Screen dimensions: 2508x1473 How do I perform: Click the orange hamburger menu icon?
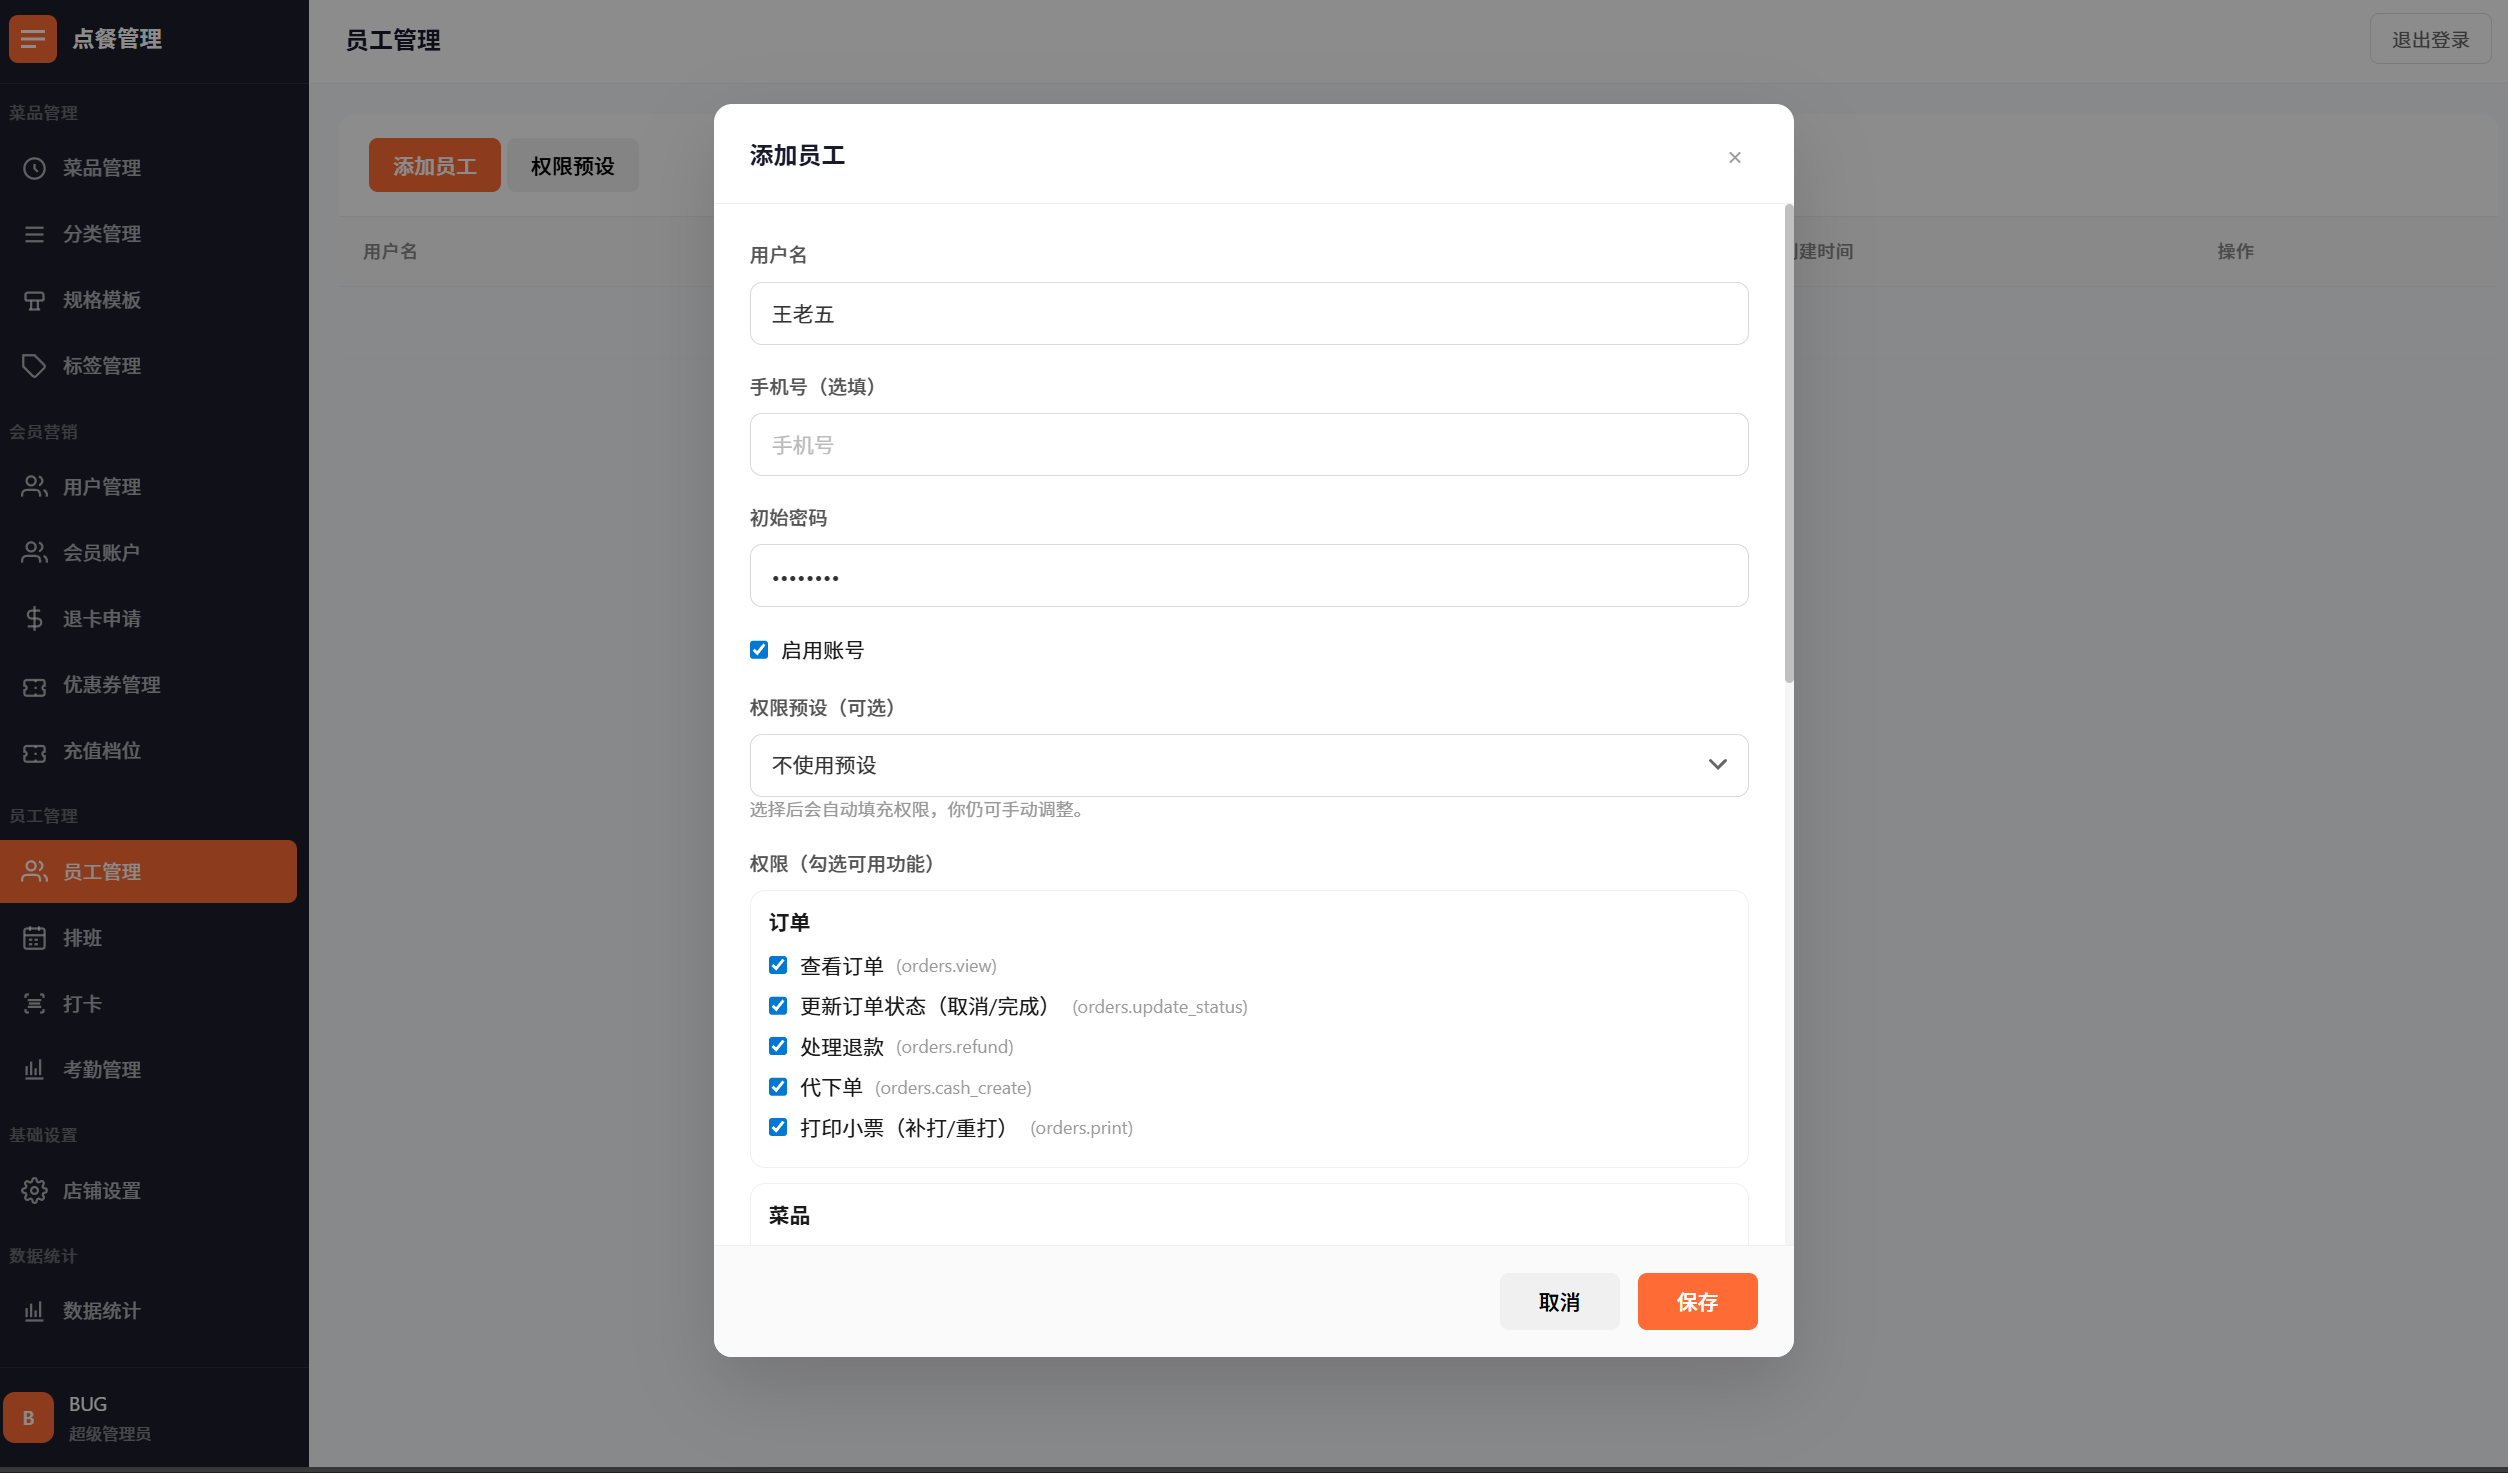pos(32,39)
